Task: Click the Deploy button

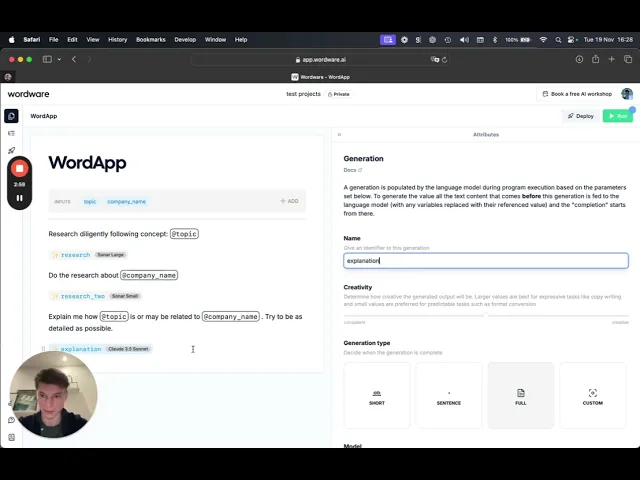Action: 580,116
